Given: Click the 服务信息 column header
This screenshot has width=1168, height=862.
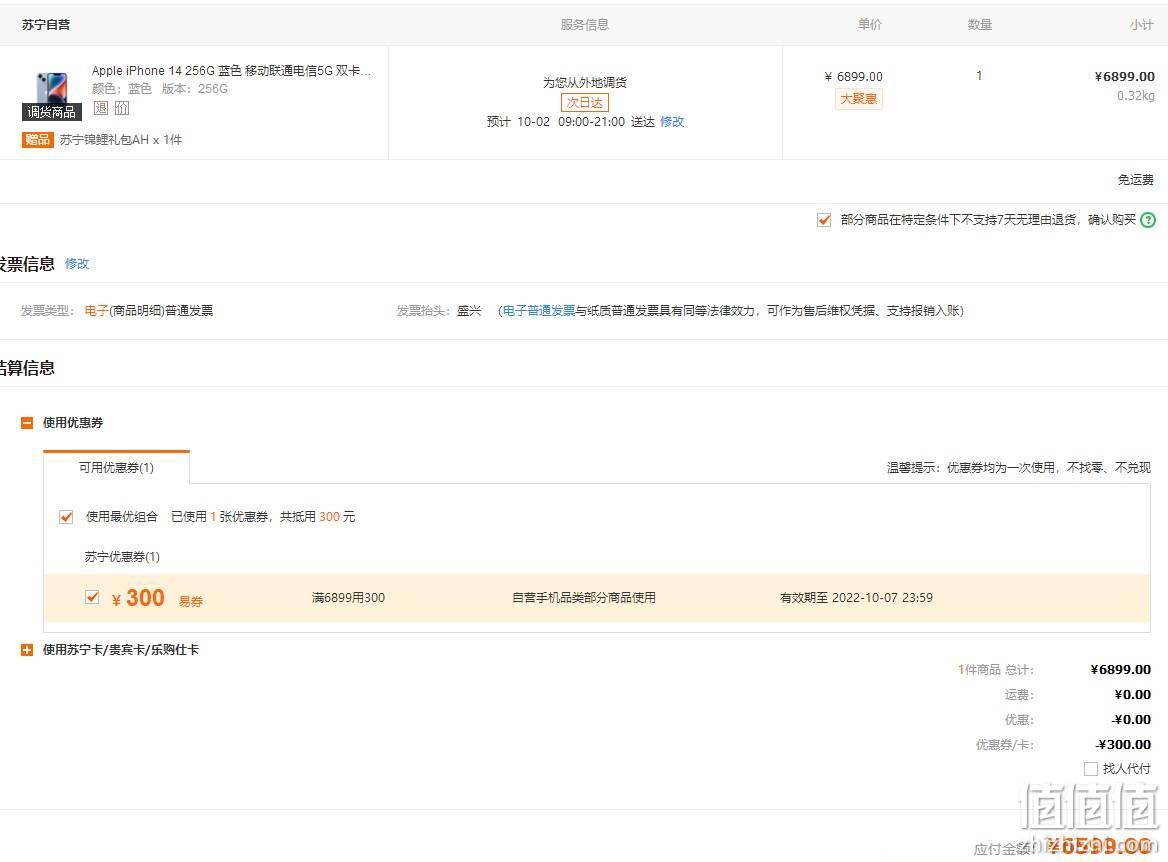Looking at the screenshot, I should coord(585,25).
